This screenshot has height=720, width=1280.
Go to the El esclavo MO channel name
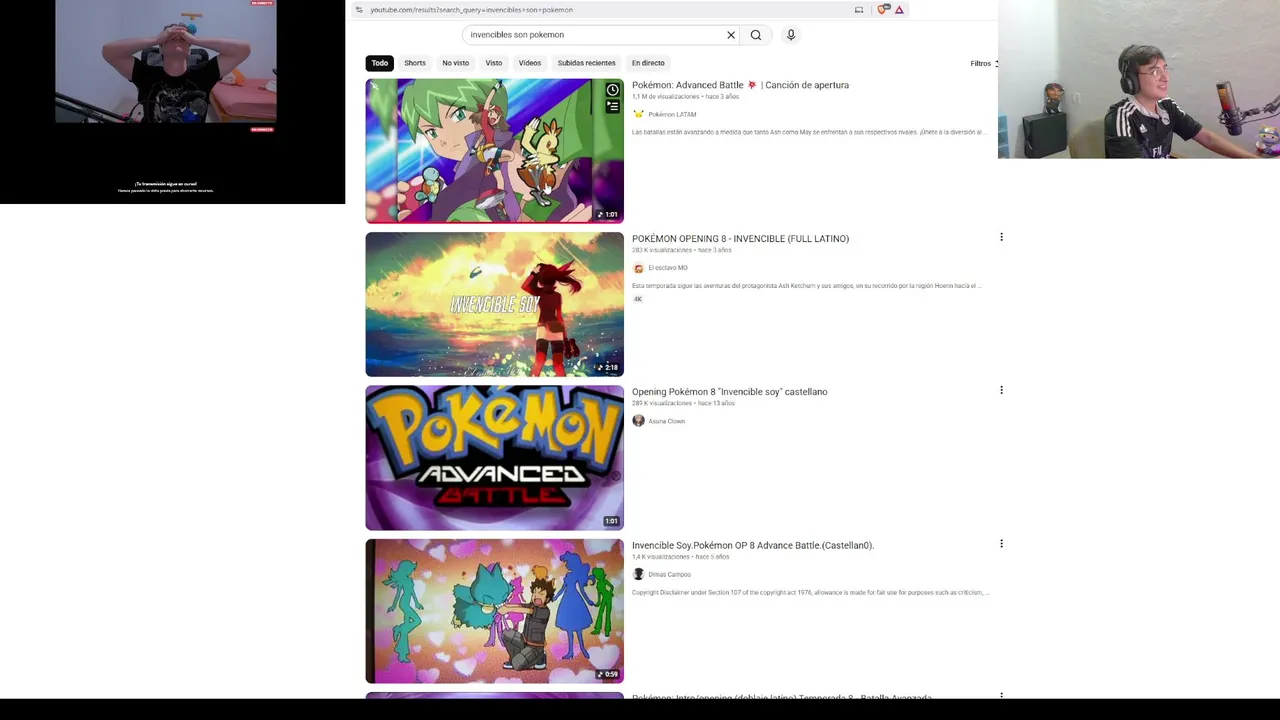pyautogui.click(x=668, y=268)
